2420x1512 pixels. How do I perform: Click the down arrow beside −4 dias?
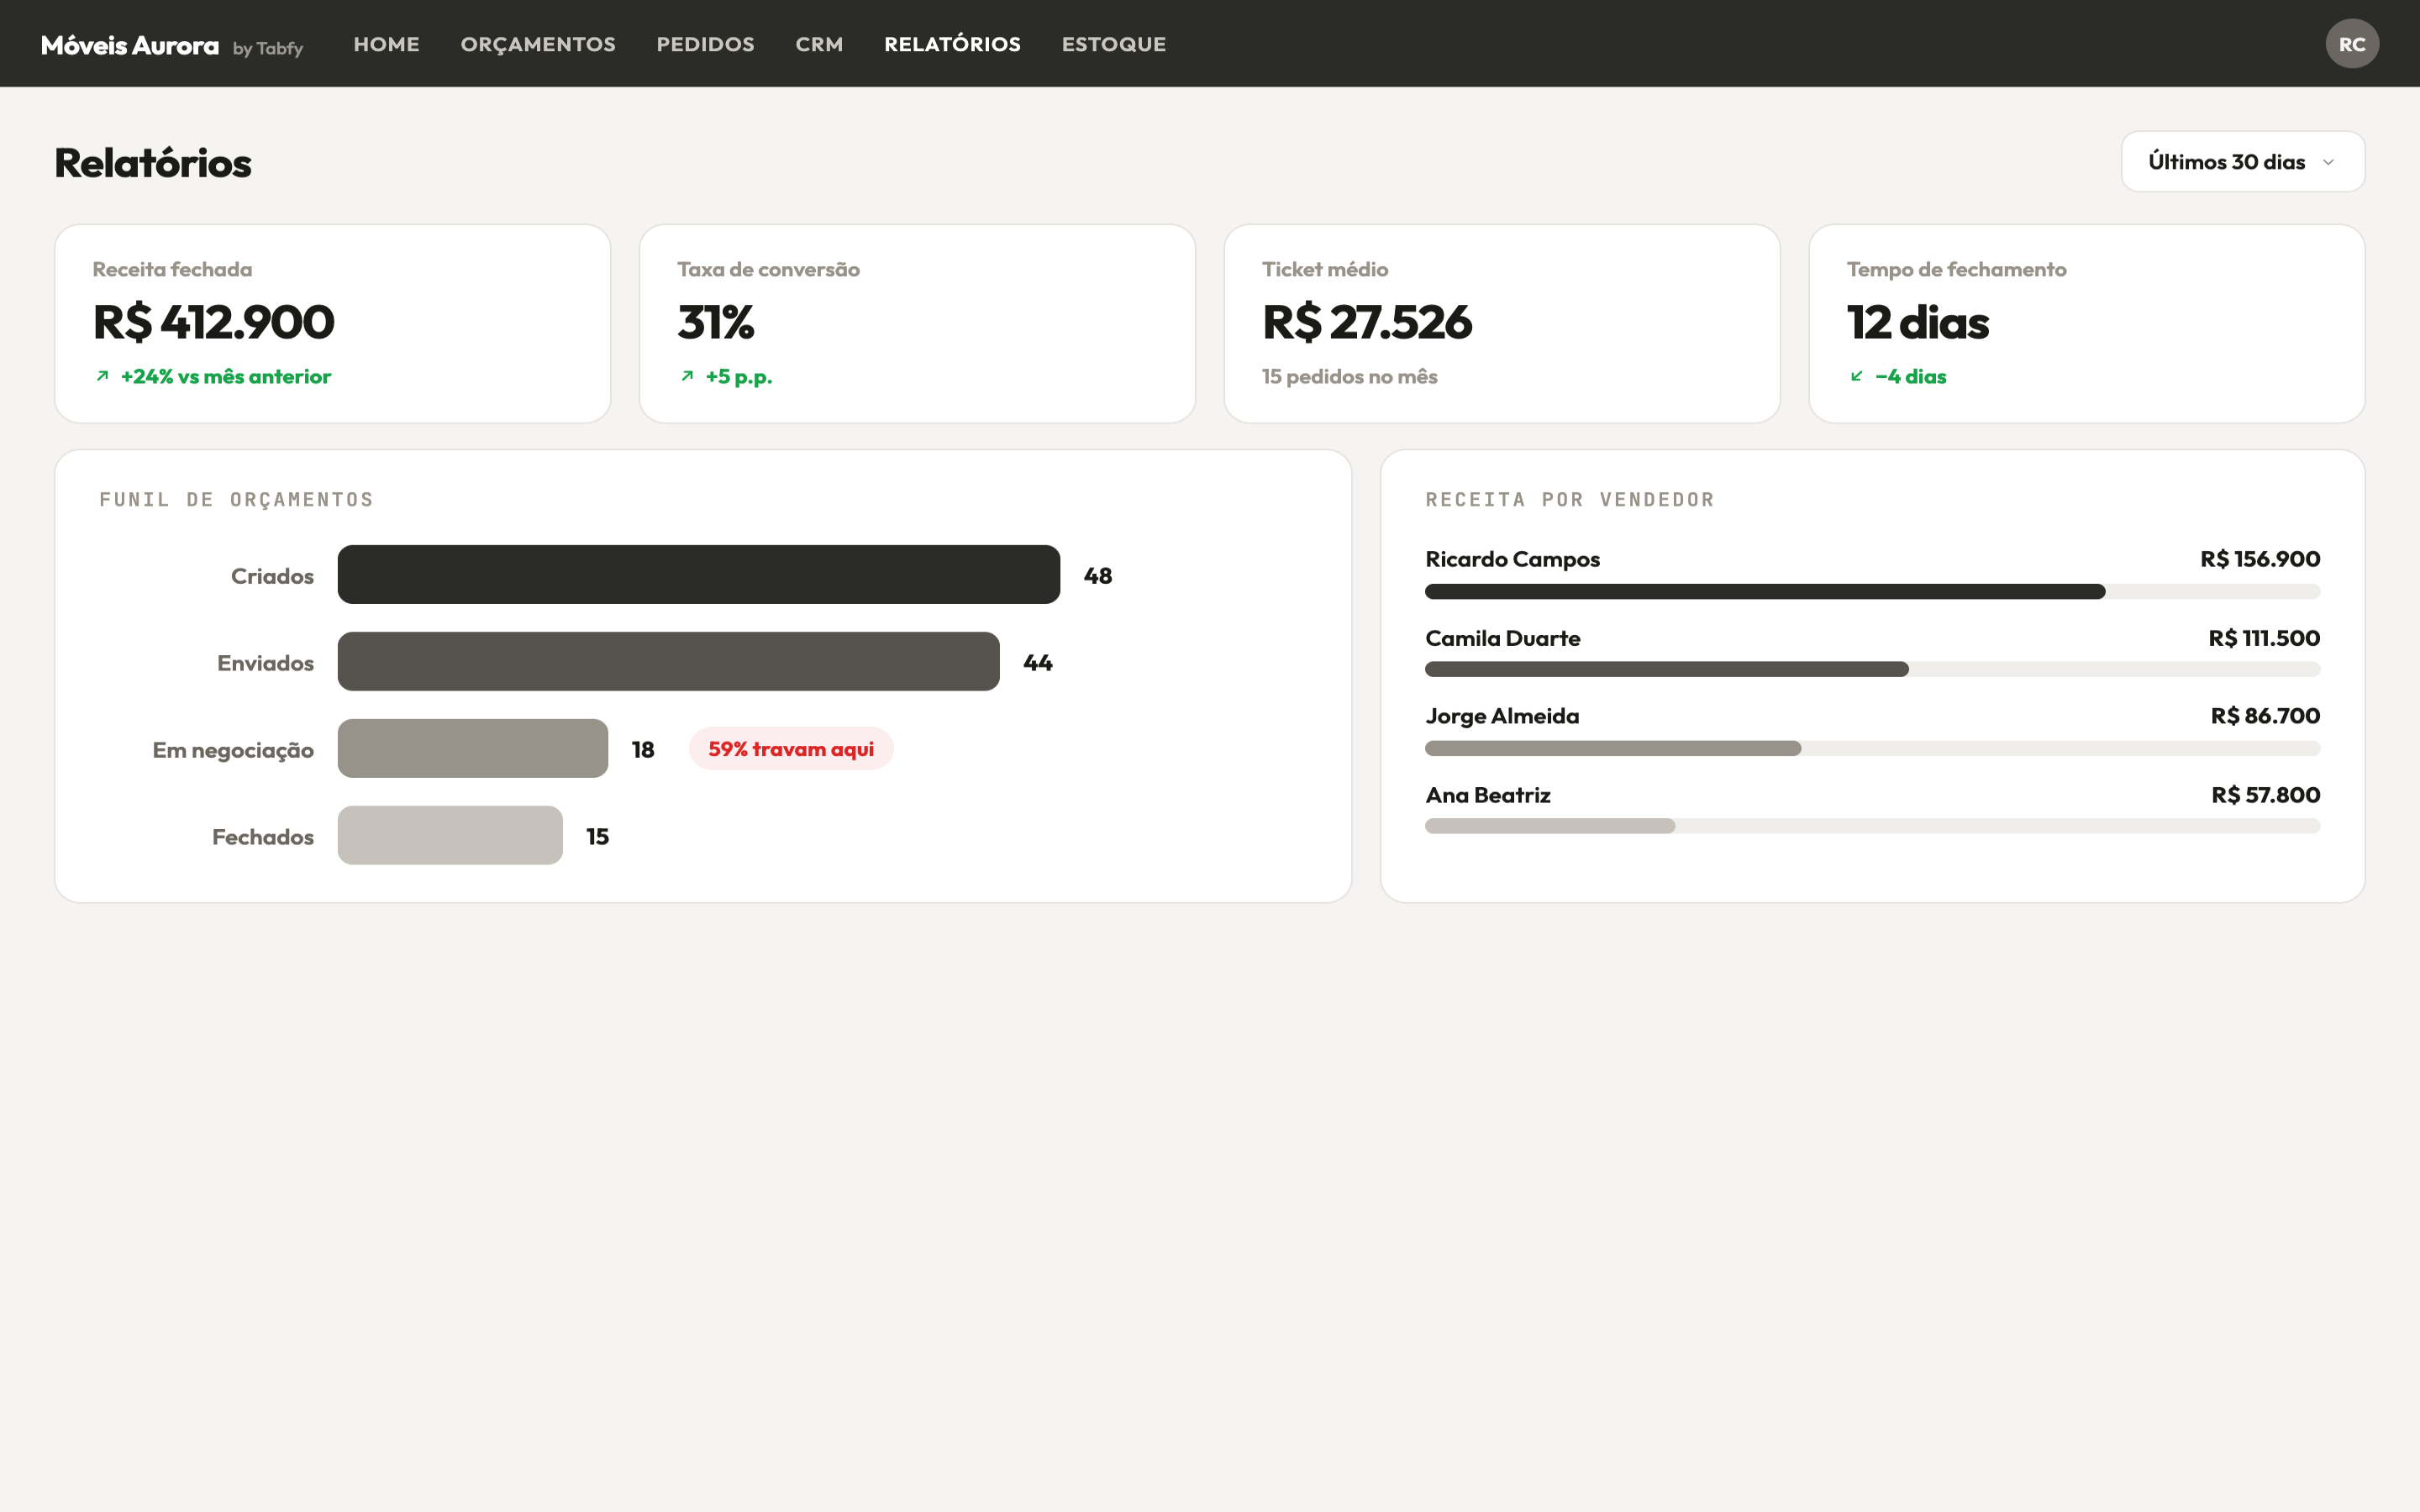click(1856, 376)
